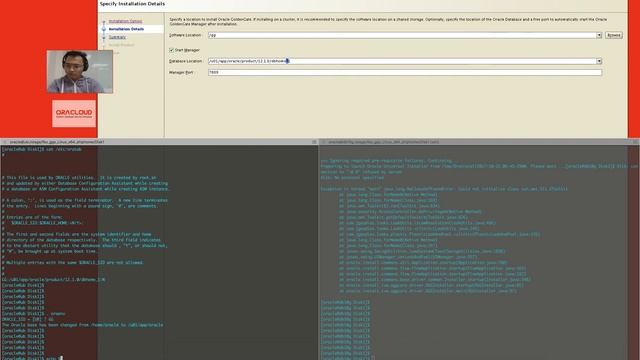640x360 pixels.
Task: Click into the Manager Port field
Action: [x=405, y=72]
